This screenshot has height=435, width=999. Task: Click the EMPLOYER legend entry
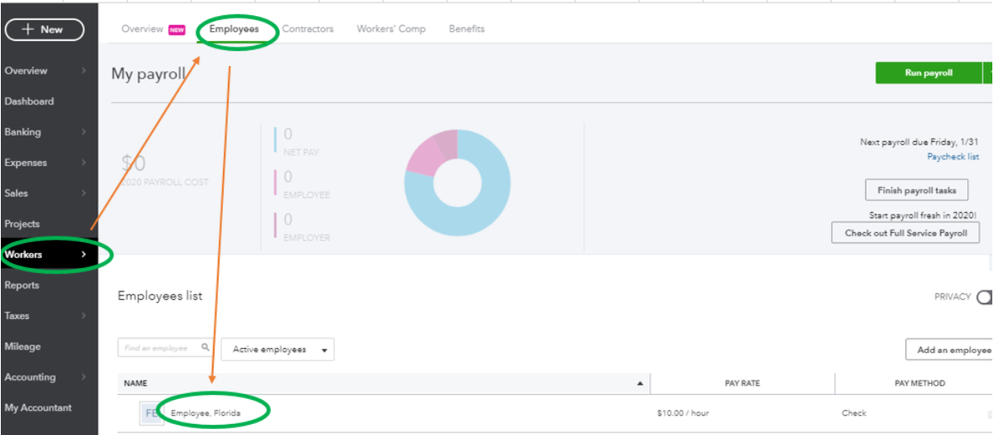(x=302, y=226)
